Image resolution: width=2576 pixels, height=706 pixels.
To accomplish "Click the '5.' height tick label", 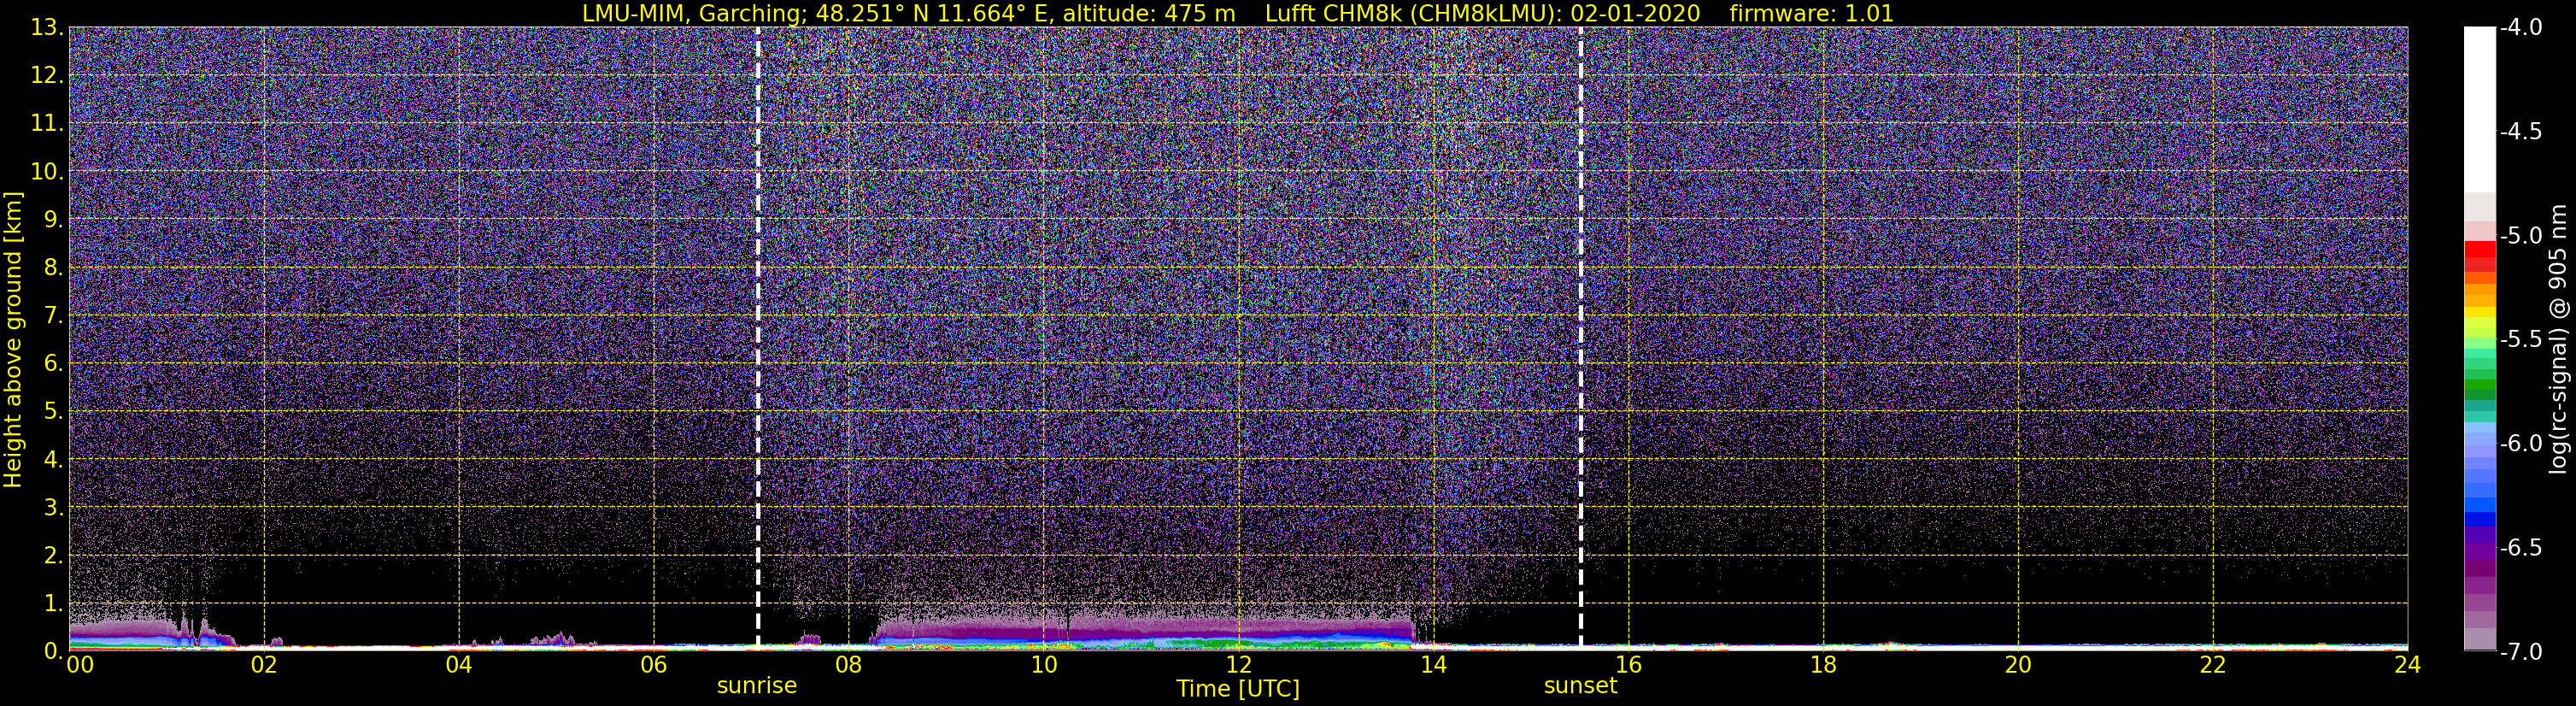I will point(53,412).
